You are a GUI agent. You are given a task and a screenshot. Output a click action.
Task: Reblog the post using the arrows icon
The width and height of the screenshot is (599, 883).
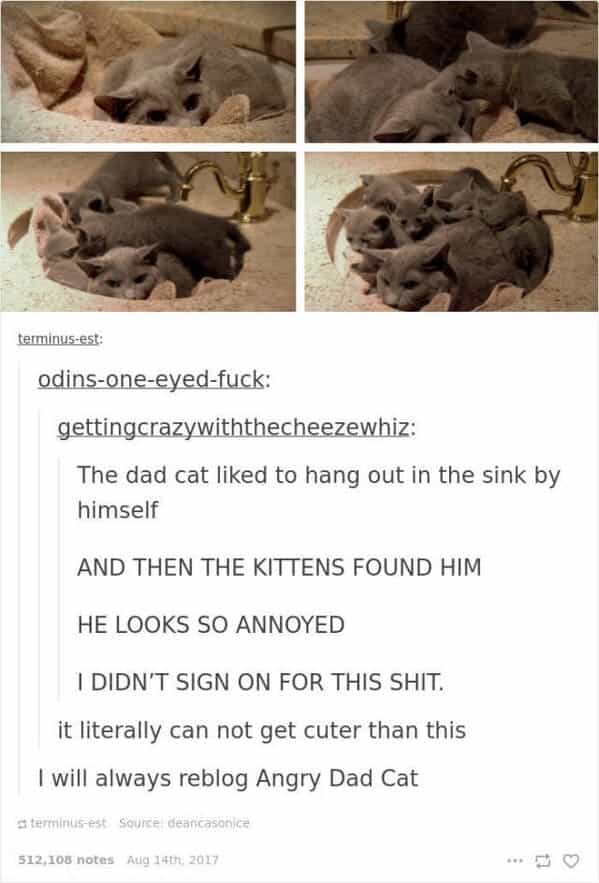click(x=543, y=860)
